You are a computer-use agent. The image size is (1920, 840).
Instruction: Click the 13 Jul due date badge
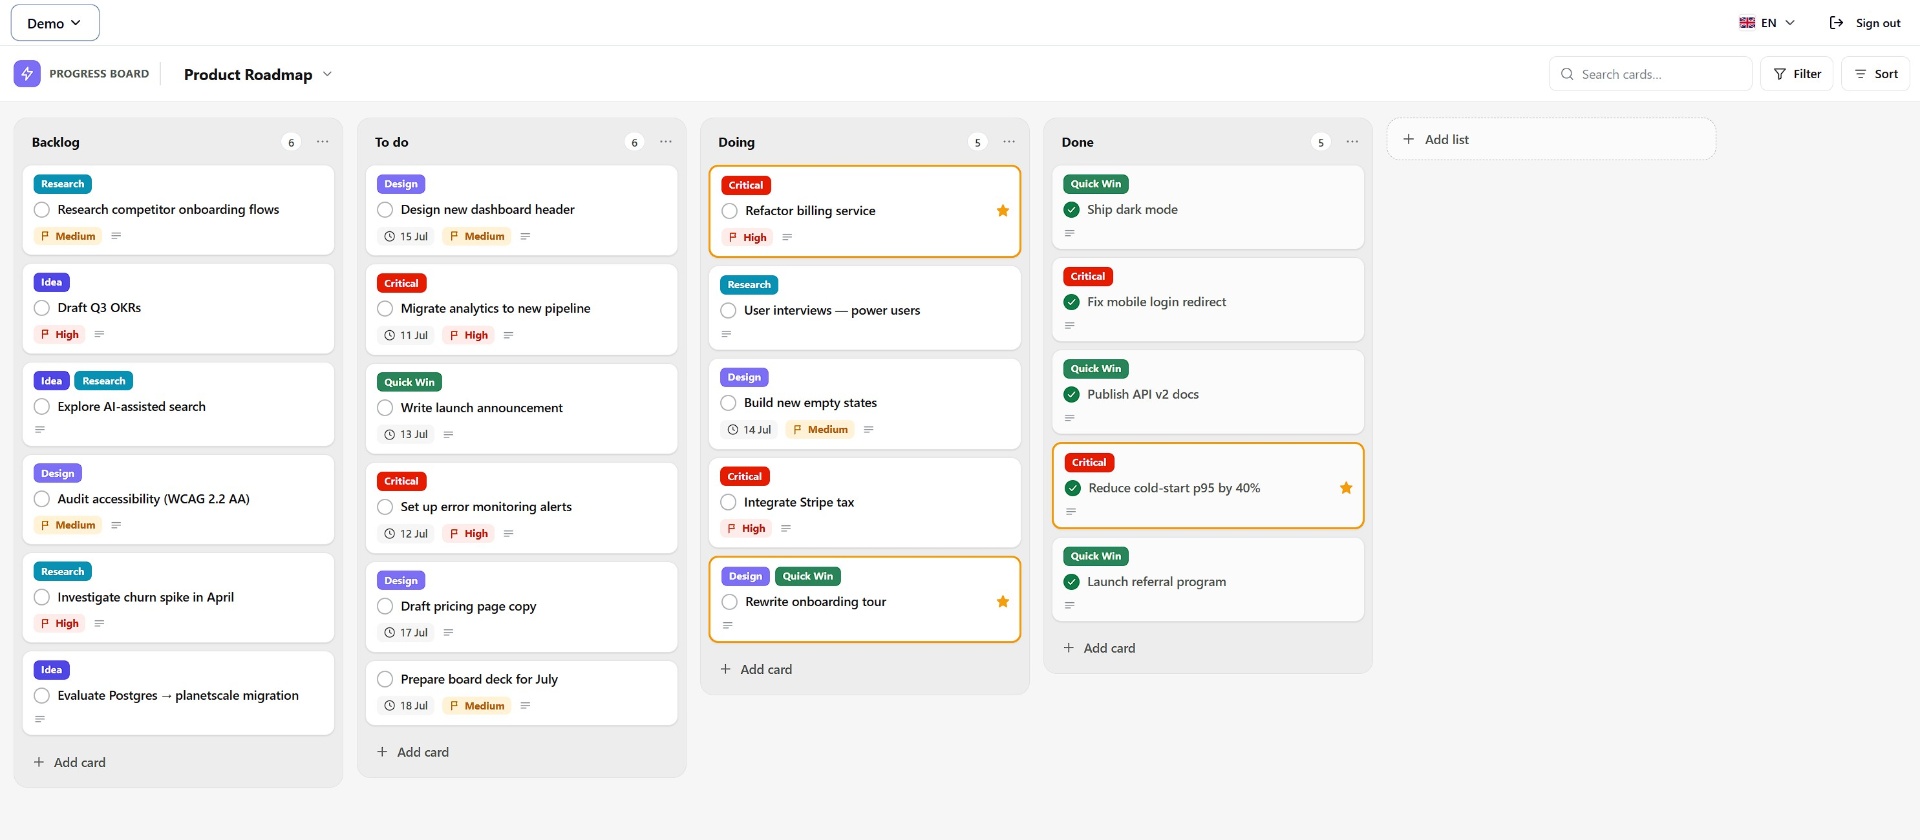click(x=406, y=435)
